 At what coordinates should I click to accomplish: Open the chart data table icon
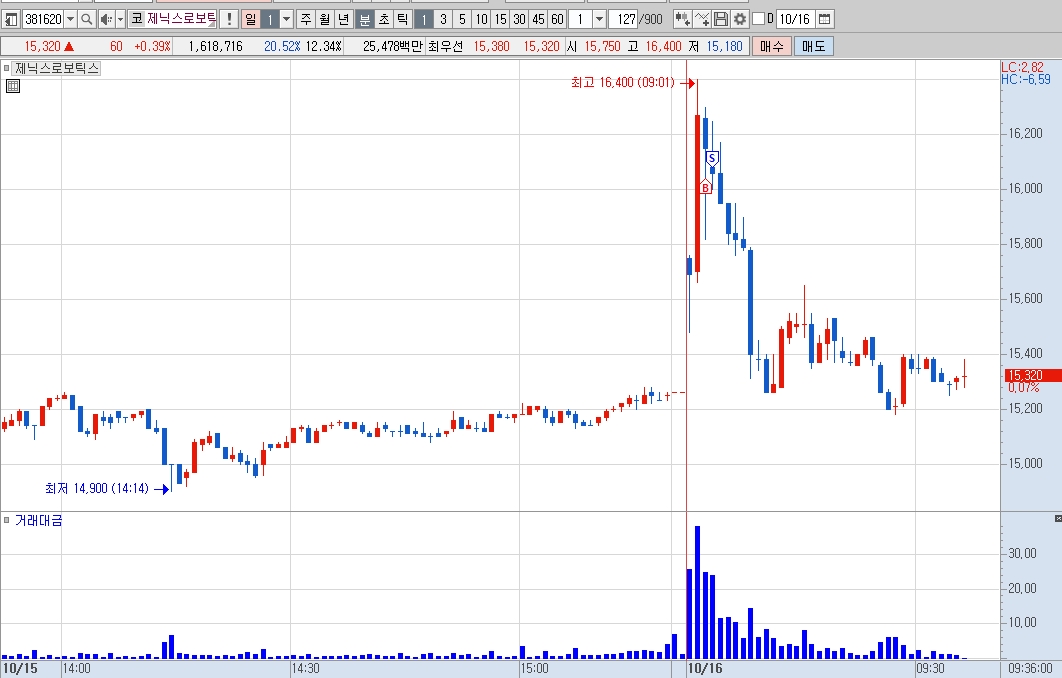pos(13,86)
